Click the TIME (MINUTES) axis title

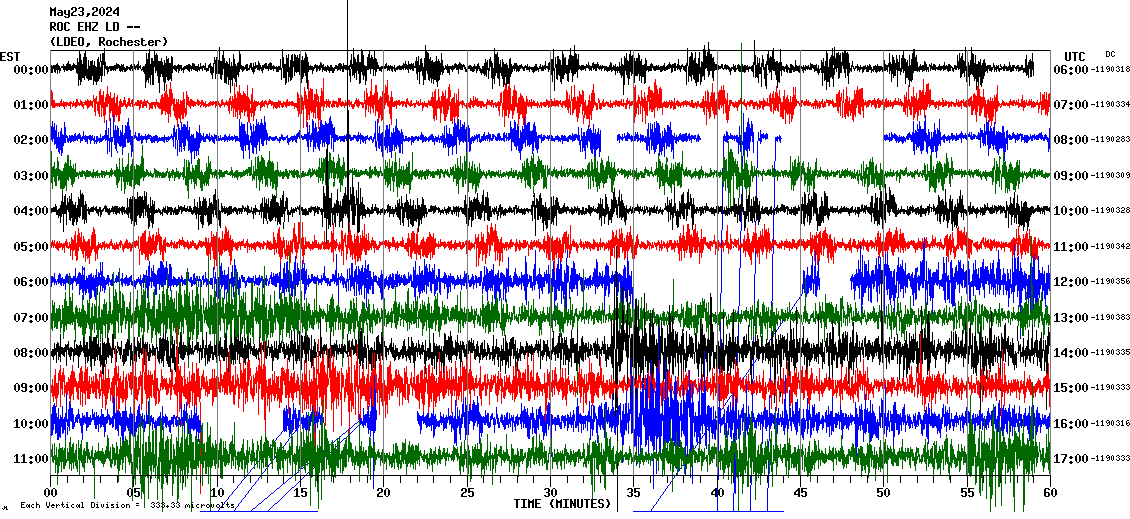562,504
